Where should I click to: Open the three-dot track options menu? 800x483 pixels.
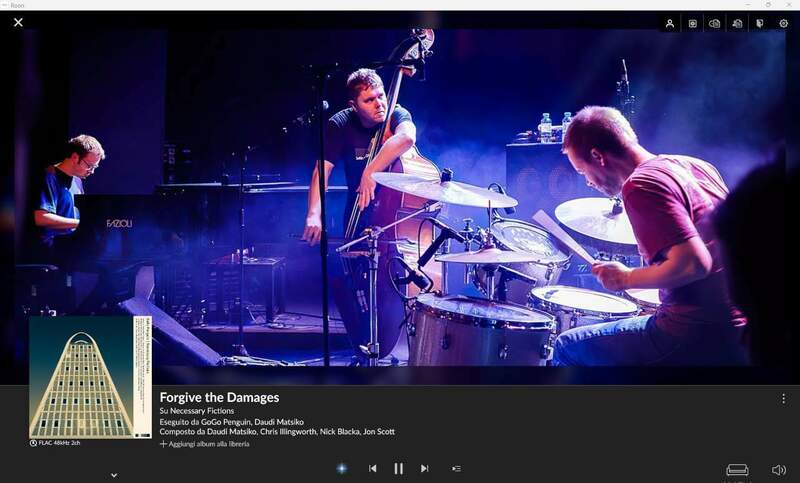(783, 398)
